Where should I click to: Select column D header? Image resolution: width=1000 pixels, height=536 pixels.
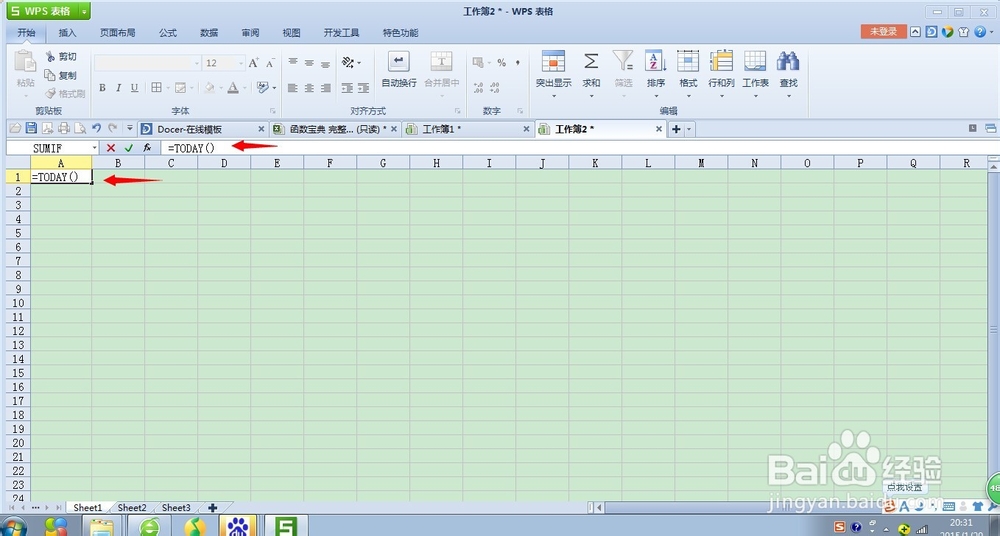point(224,163)
